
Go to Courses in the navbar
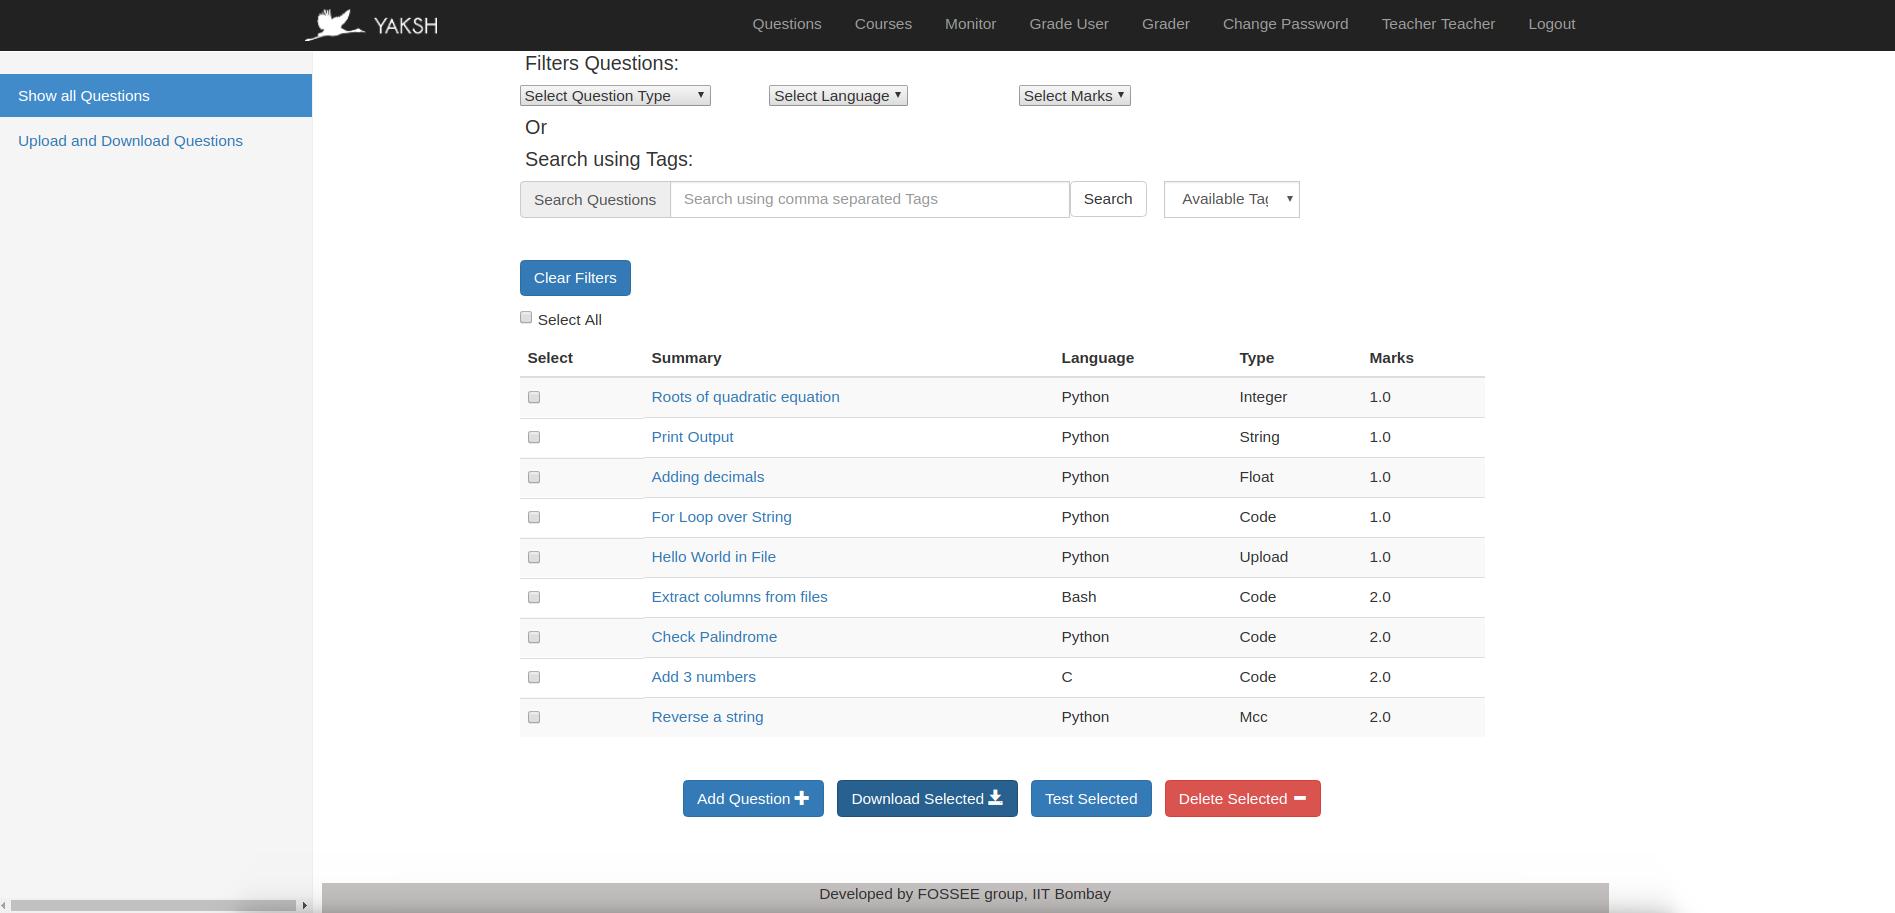click(883, 24)
